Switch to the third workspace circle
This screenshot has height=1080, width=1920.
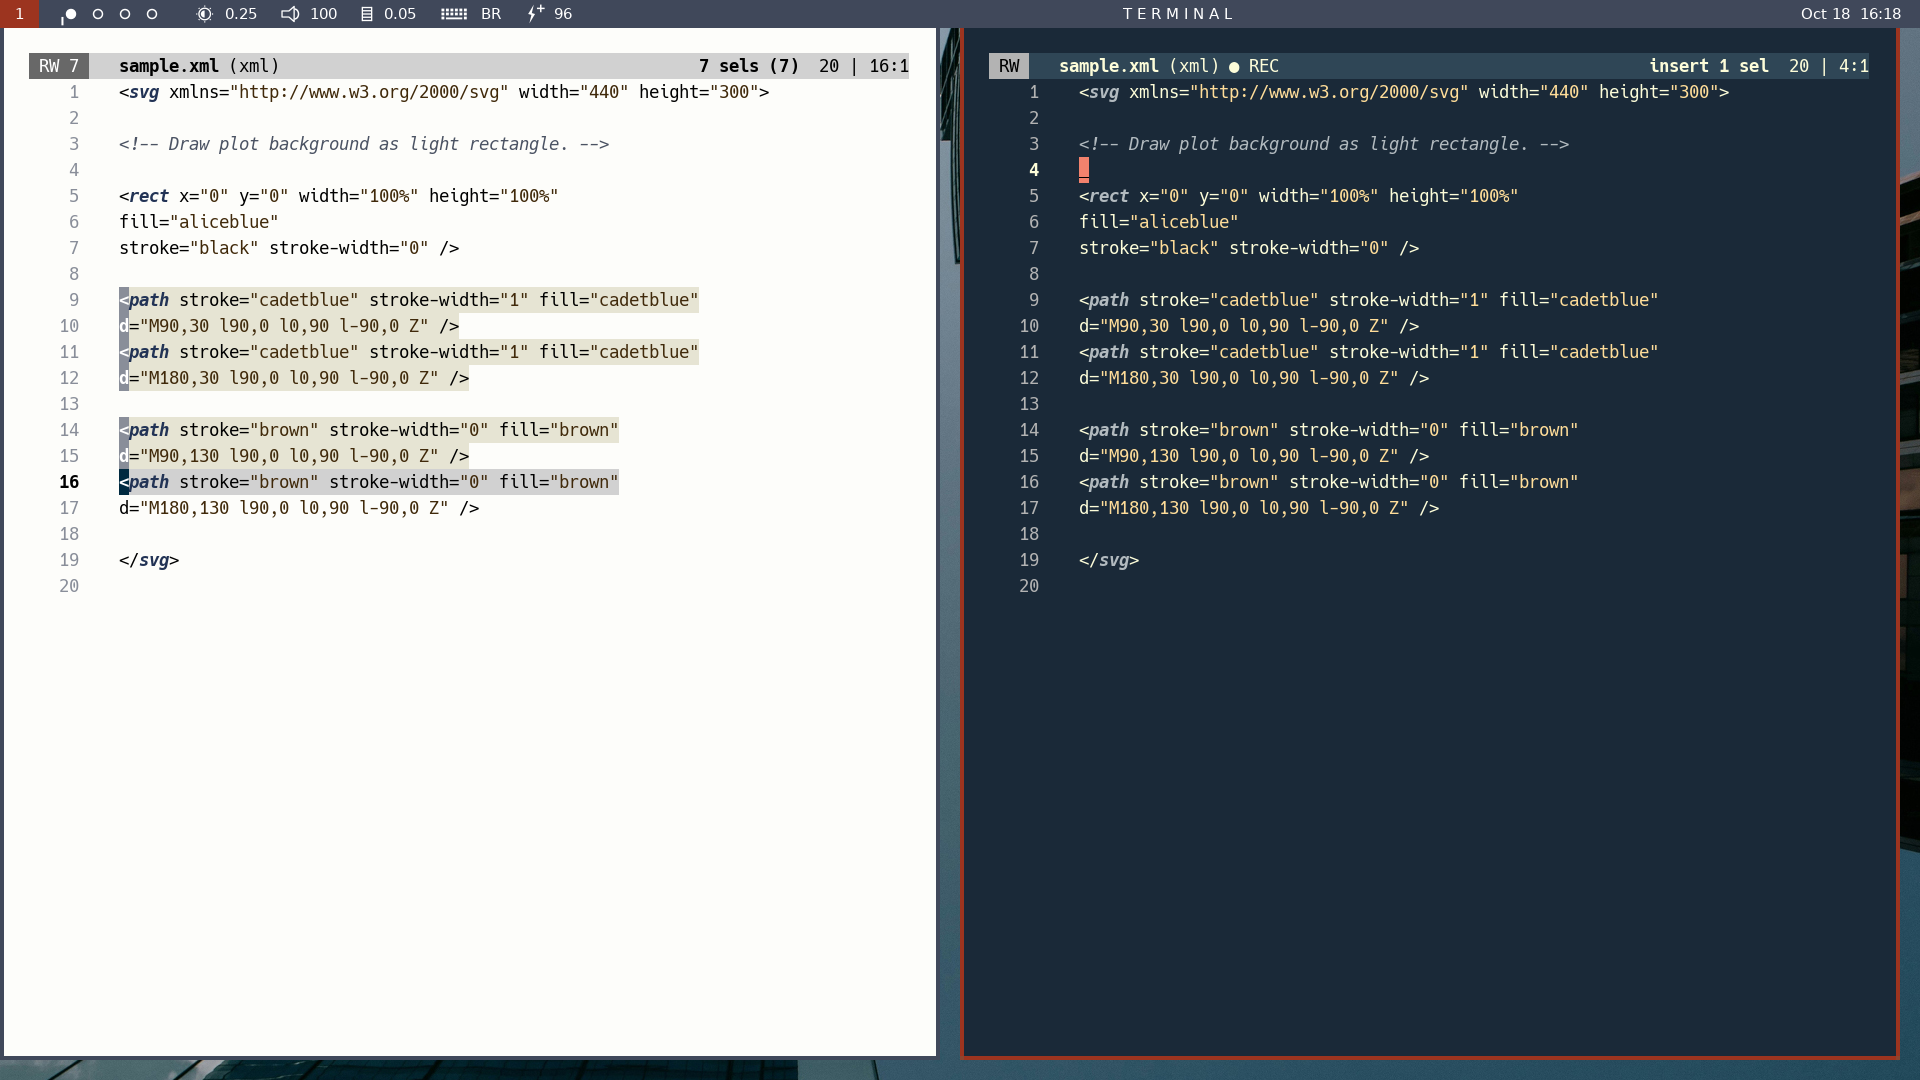[125, 14]
